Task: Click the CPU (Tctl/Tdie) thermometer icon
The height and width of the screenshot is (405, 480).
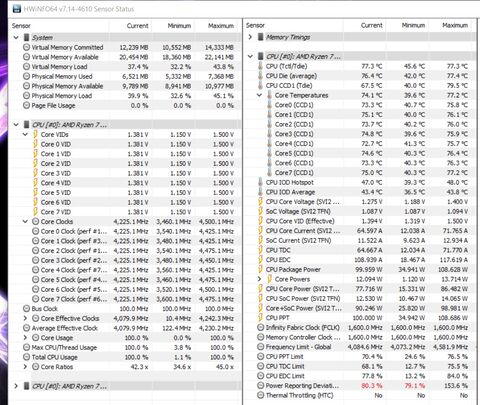Action: click(260, 66)
